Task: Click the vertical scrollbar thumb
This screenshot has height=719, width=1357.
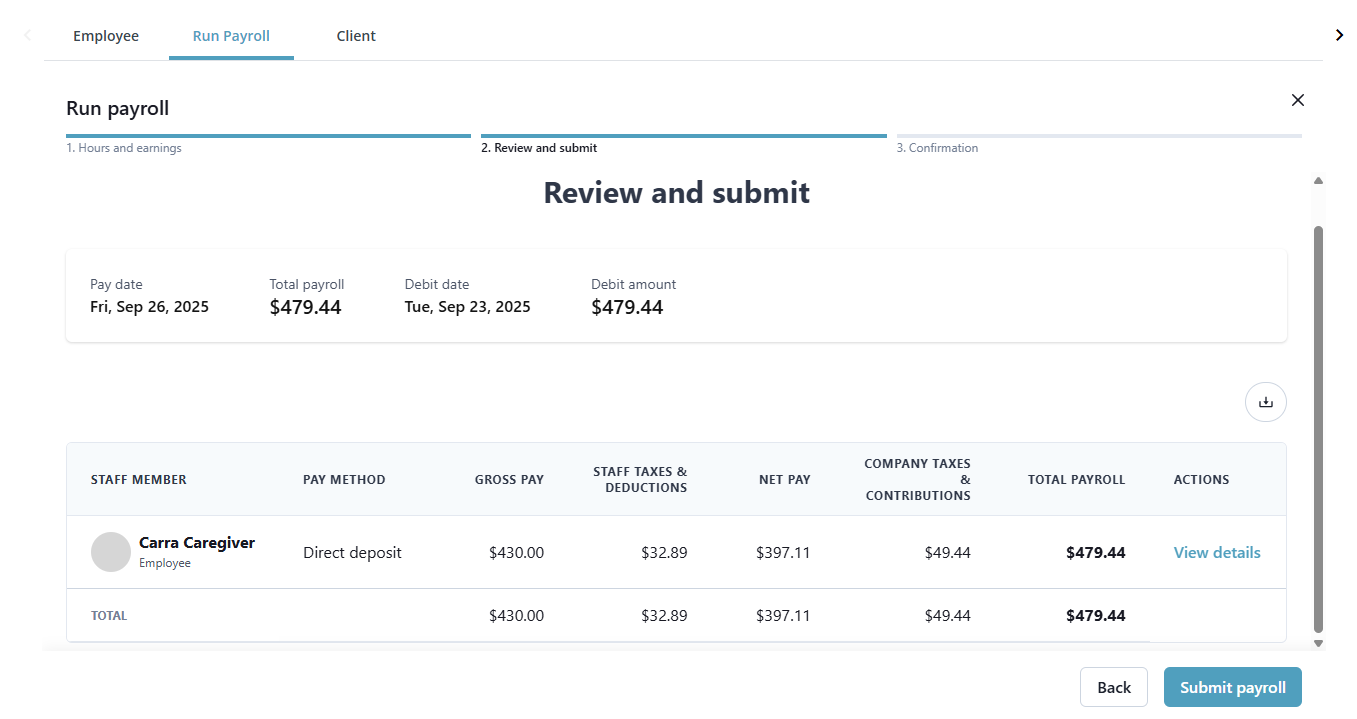Action: (1318, 428)
